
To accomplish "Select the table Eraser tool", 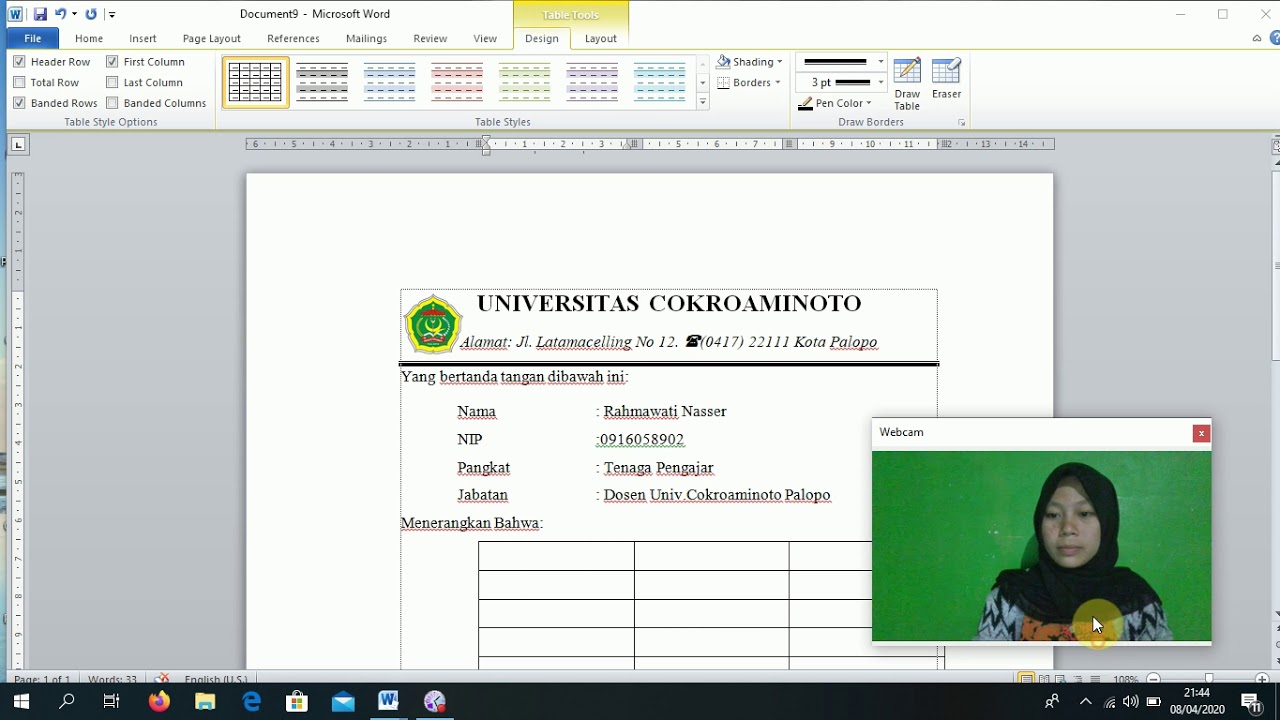I will tap(946, 79).
